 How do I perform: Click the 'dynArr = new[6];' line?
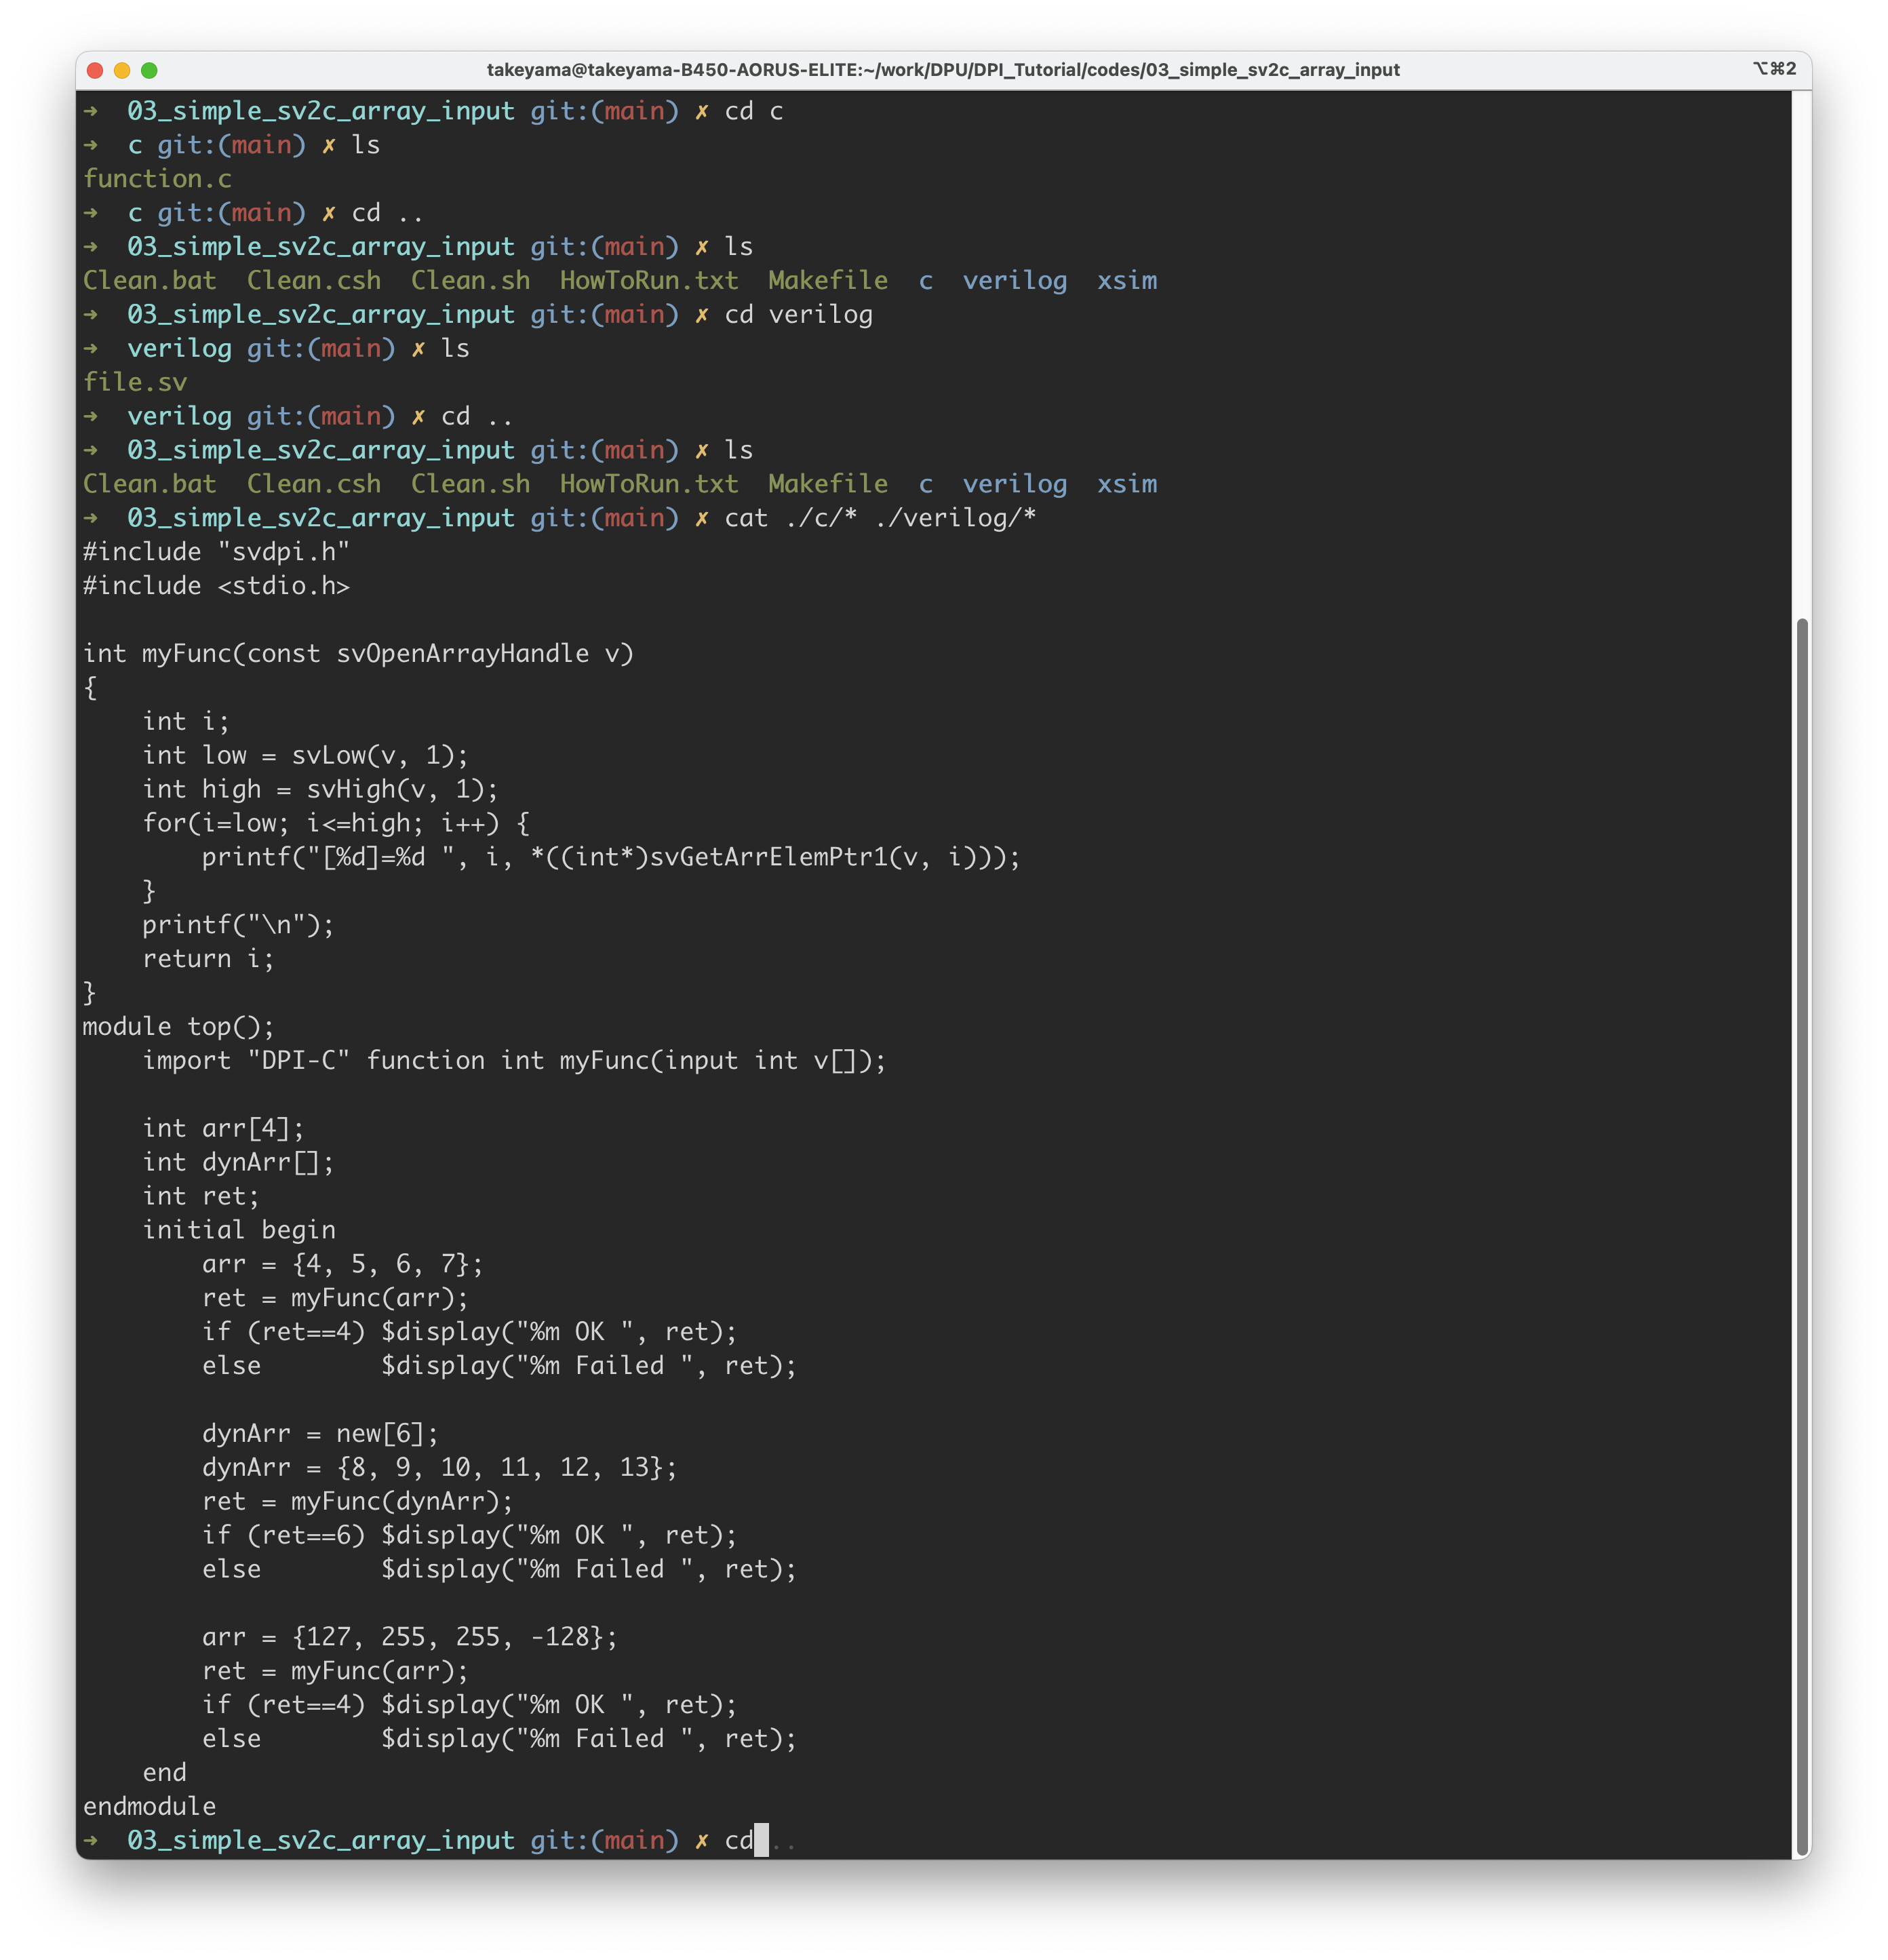tap(320, 1434)
